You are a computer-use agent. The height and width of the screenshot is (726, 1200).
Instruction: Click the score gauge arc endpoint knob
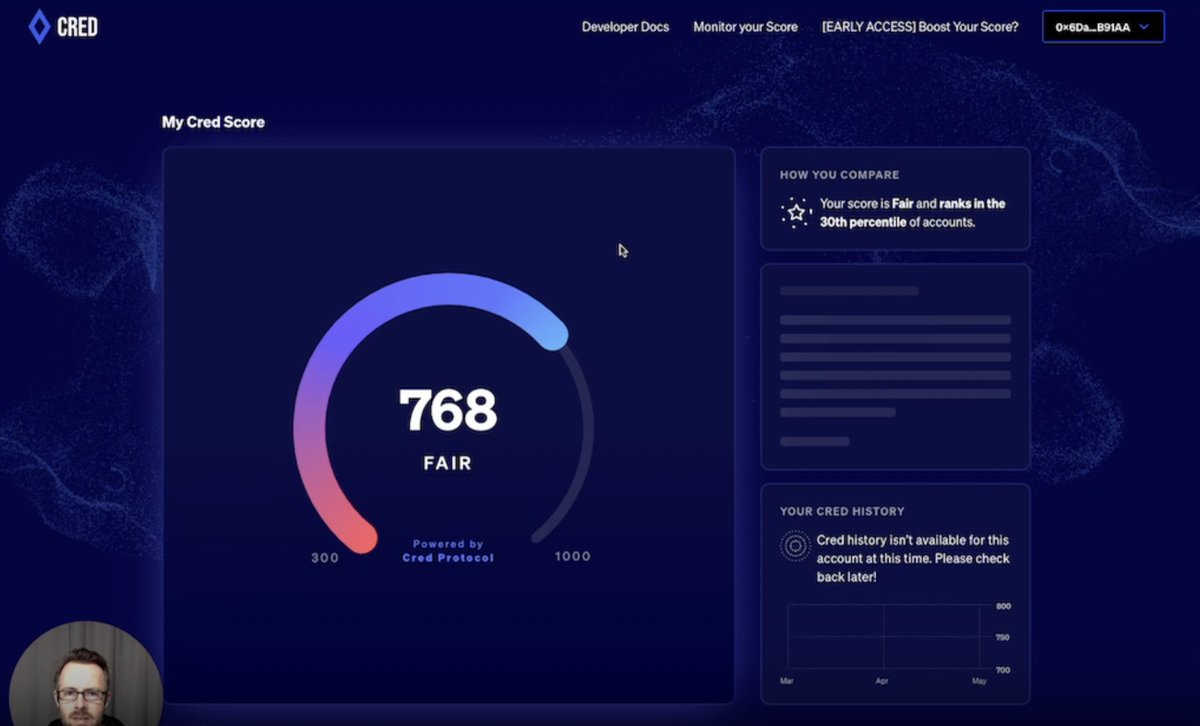coord(552,334)
